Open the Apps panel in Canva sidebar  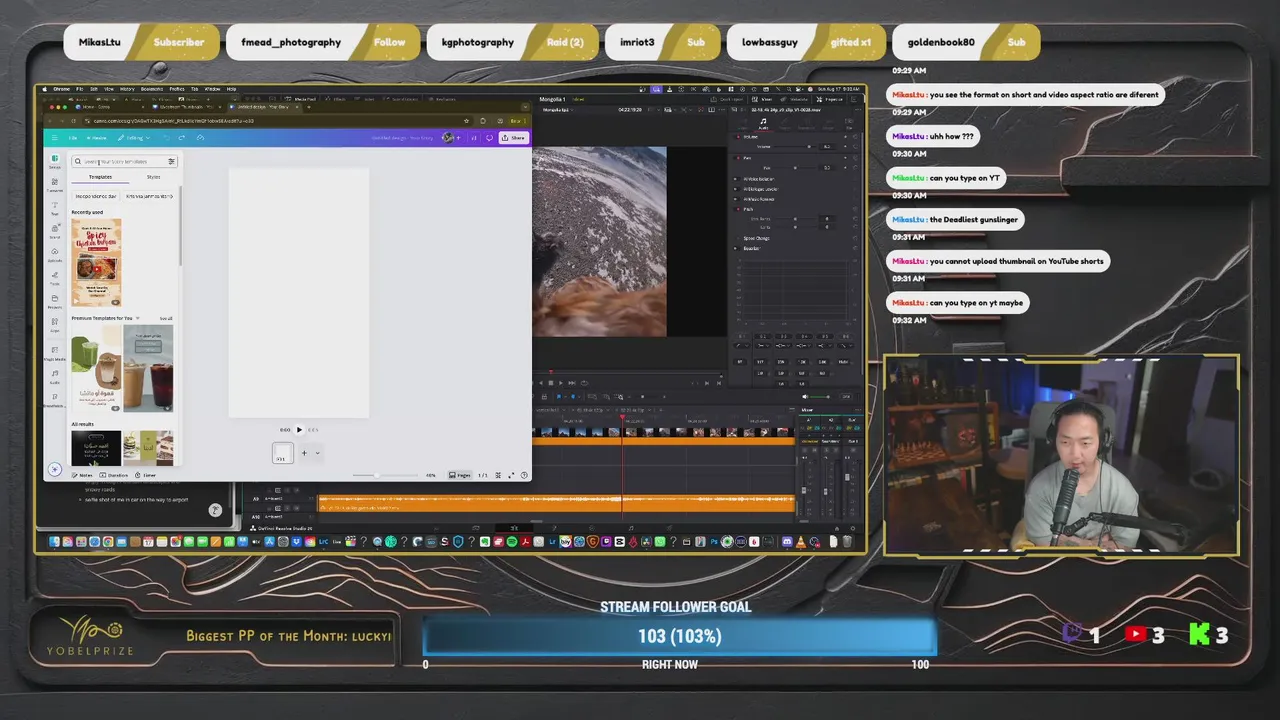55,324
